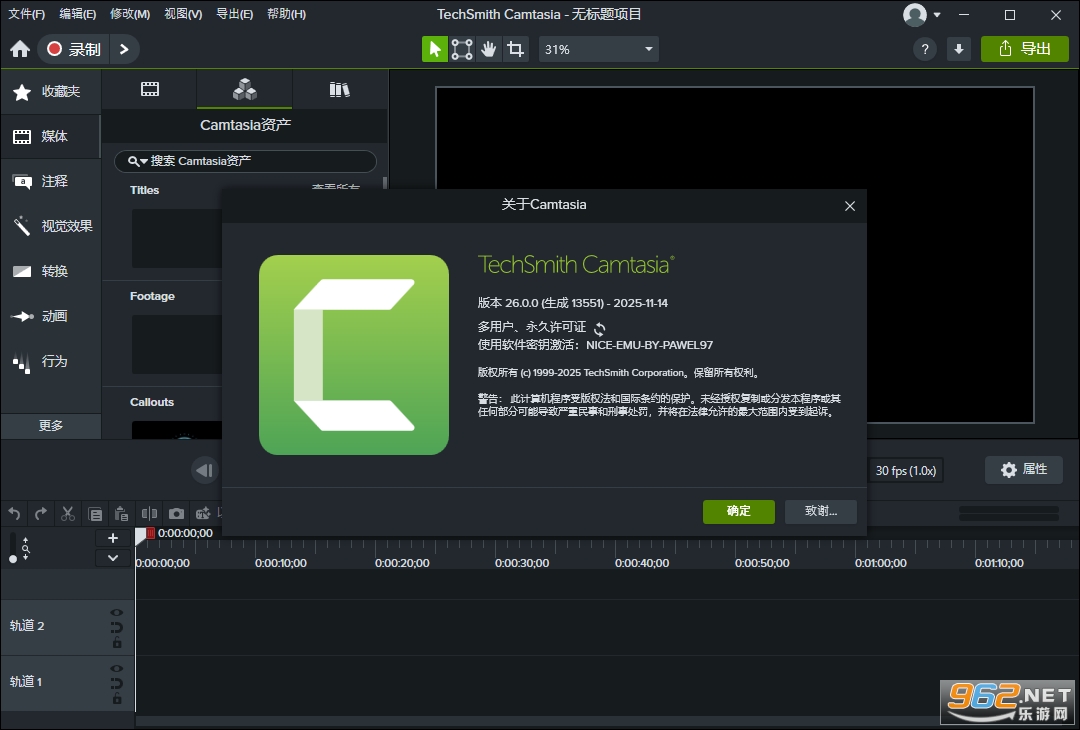This screenshot has width=1080, height=730.
Task: Click the 确定 button in dialog
Action: click(738, 511)
